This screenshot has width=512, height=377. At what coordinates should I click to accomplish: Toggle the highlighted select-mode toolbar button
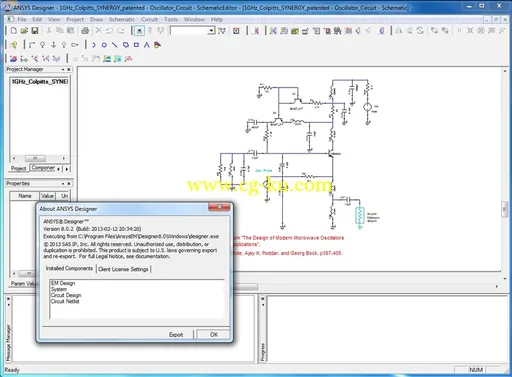(139, 31)
